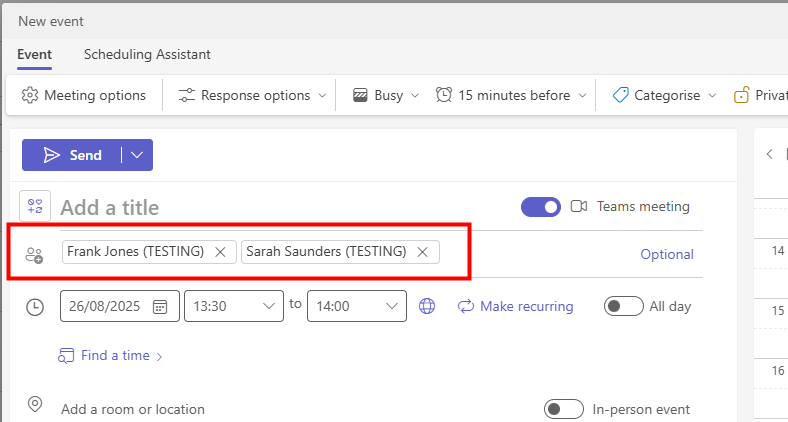Click the location pin icon
This screenshot has height=422, width=788.
(35, 405)
